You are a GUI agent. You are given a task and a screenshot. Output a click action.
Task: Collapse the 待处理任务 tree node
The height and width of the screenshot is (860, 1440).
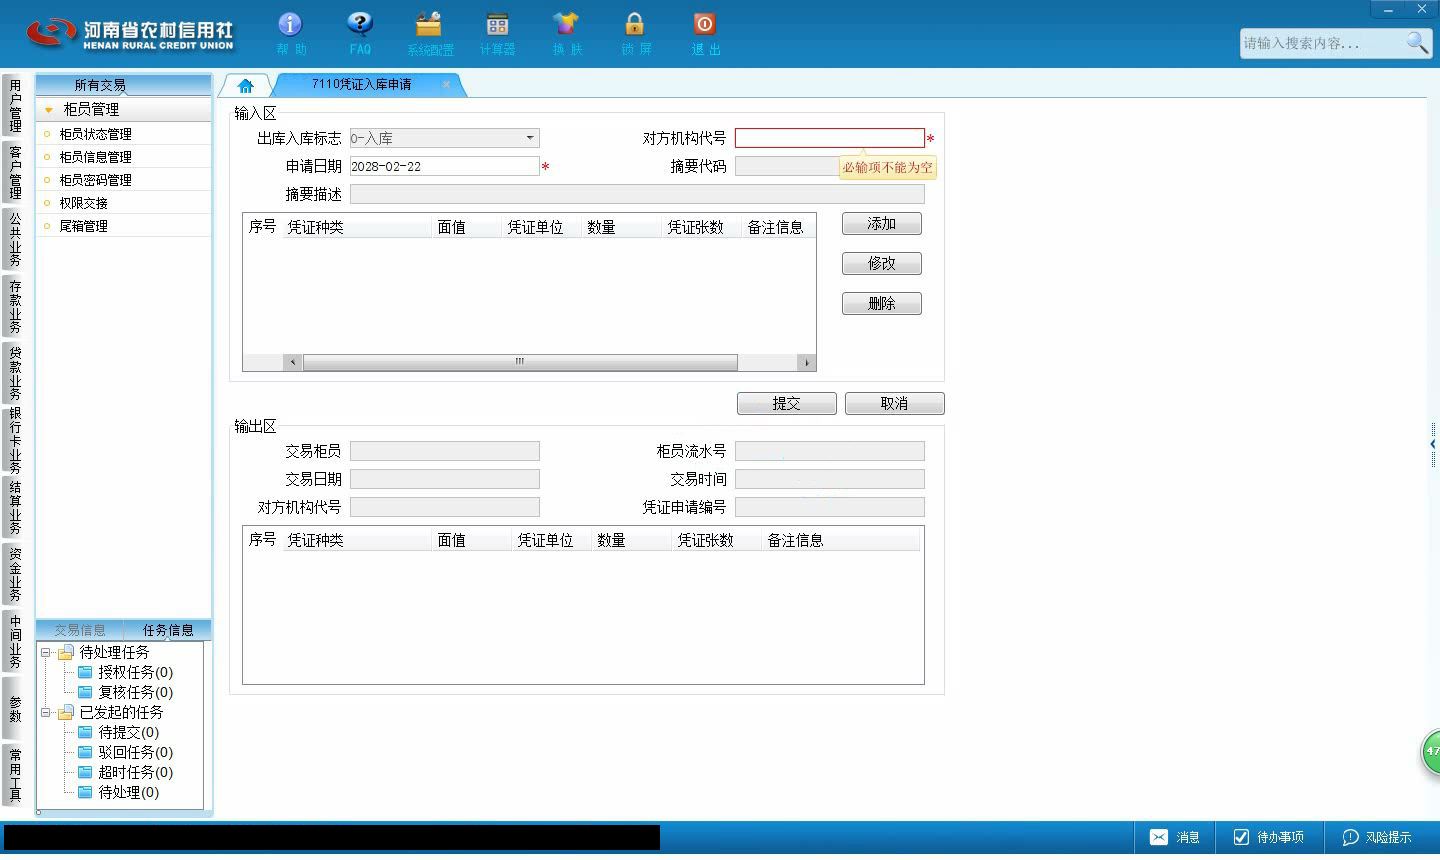46,652
